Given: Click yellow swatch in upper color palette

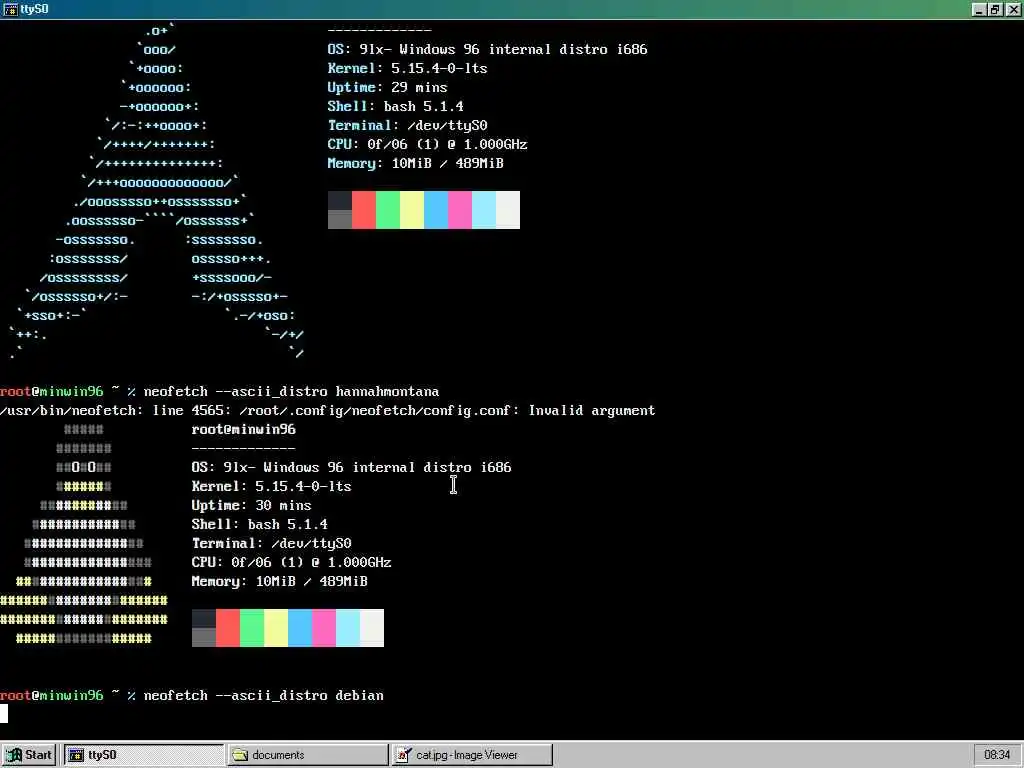Looking at the screenshot, I should coord(412,210).
